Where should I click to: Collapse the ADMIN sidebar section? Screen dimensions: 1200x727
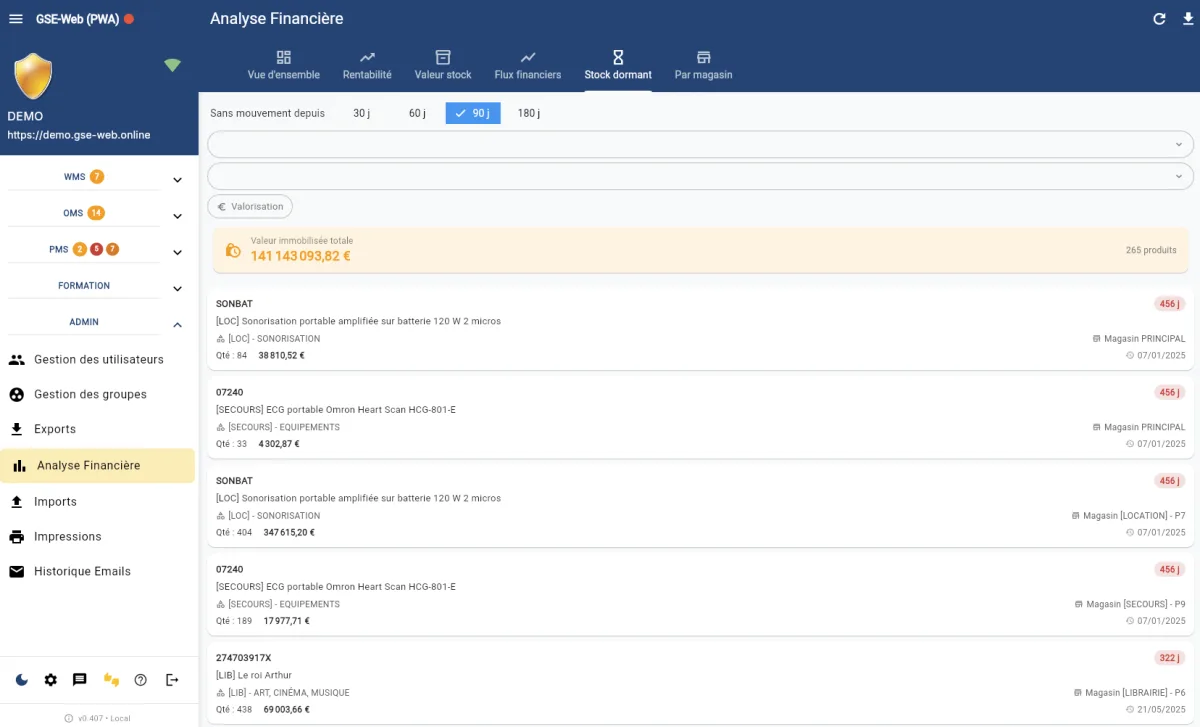pos(177,323)
